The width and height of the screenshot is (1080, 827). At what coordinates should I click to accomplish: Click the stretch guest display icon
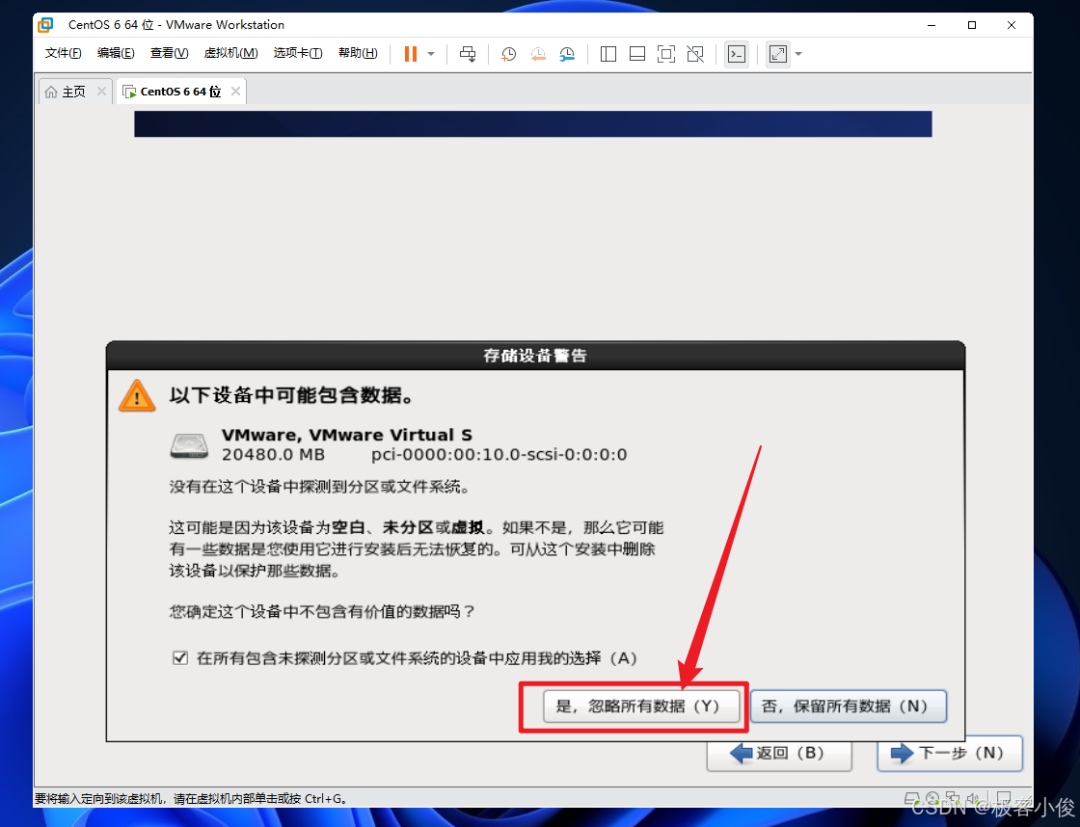pyautogui.click(x=778, y=54)
